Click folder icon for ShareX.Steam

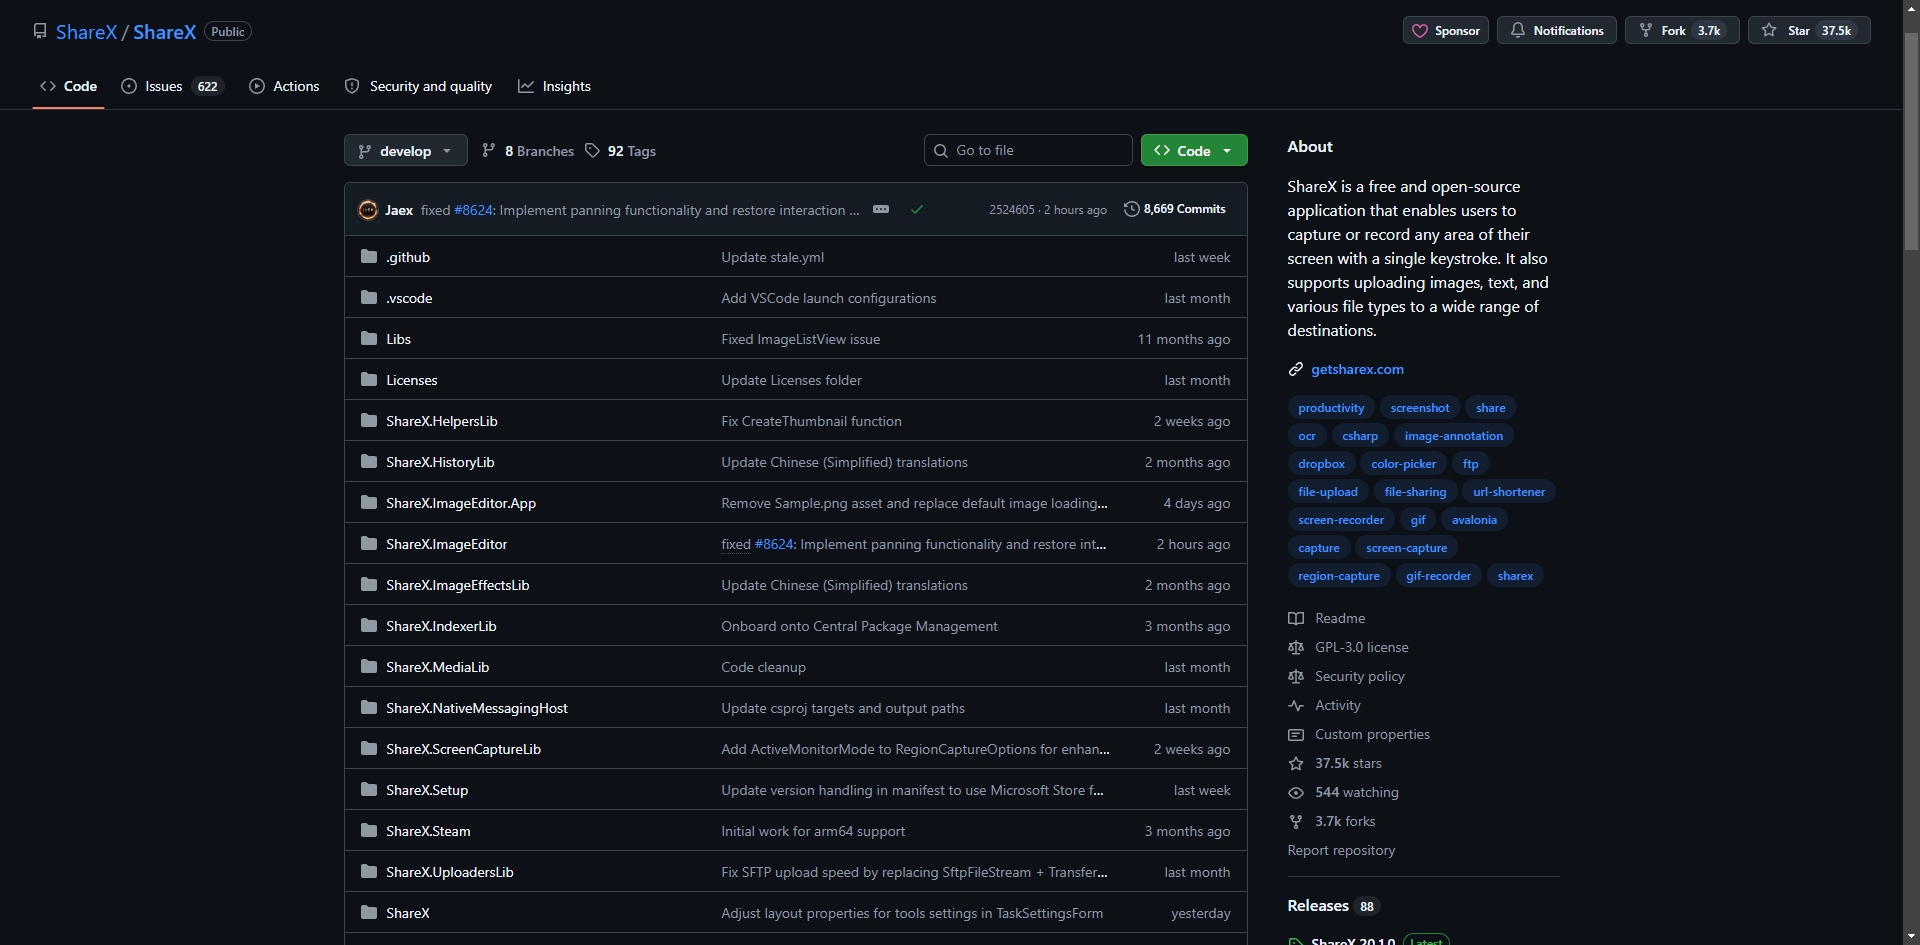[x=369, y=831]
